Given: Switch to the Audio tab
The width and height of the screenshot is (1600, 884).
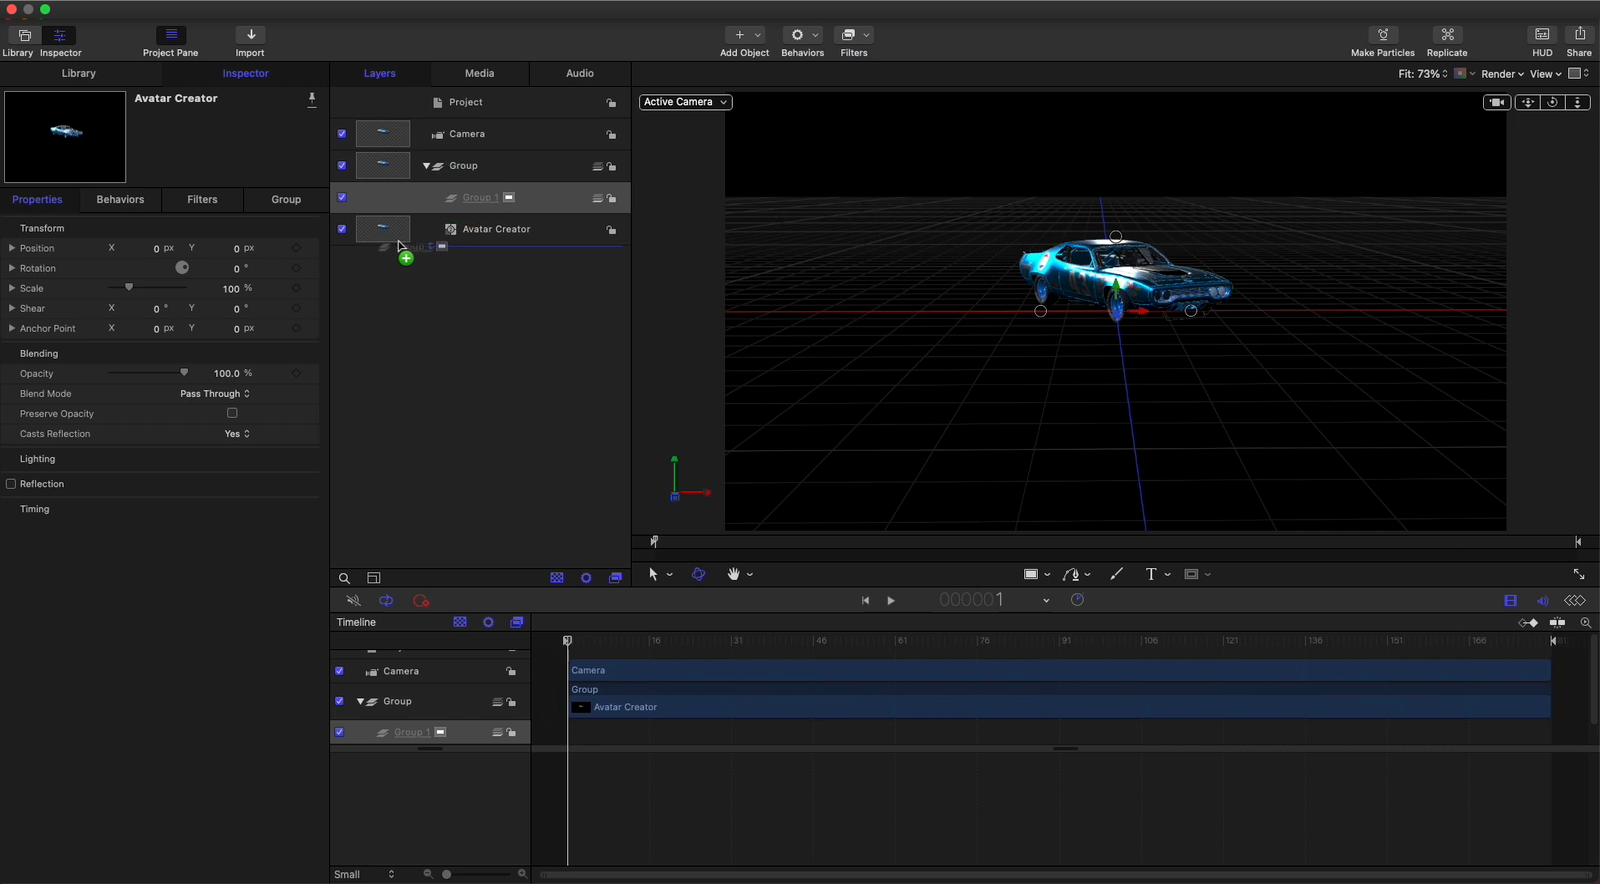Looking at the screenshot, I should click(580, 74).
